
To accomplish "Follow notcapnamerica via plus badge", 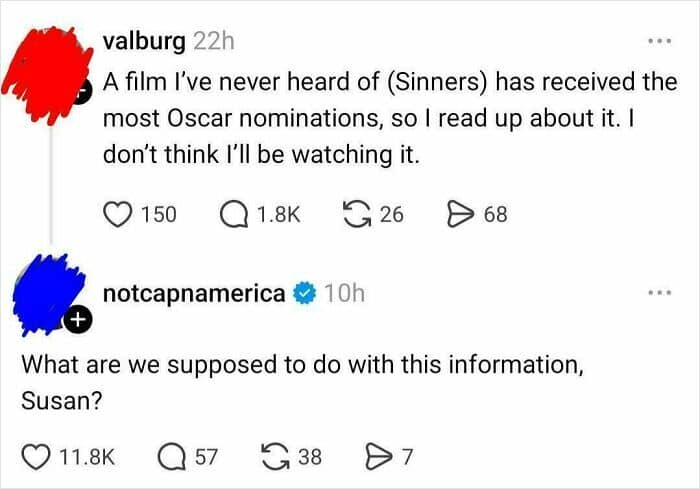I will coord(79,320).
